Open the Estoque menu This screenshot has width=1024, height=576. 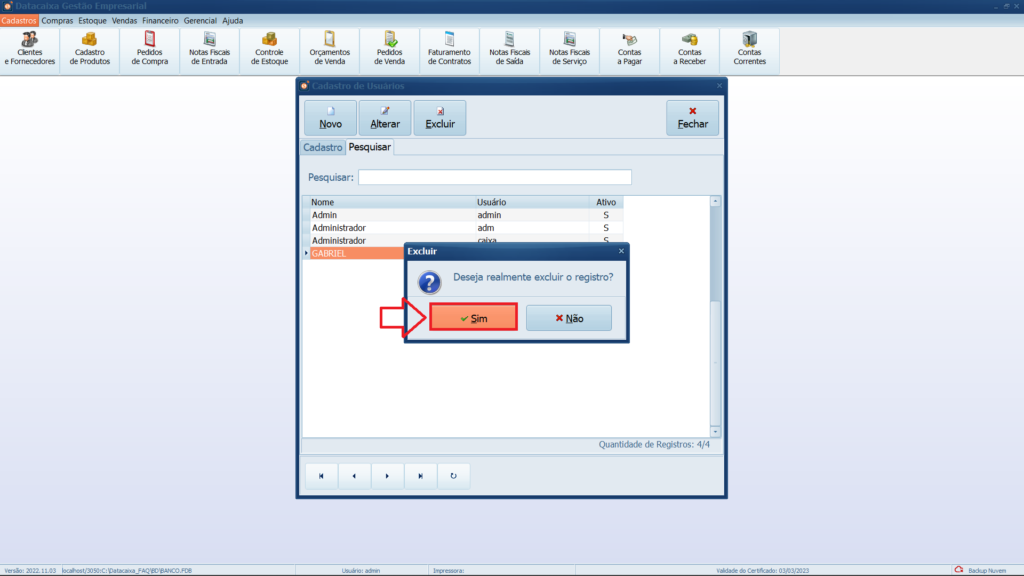[92, 20]
